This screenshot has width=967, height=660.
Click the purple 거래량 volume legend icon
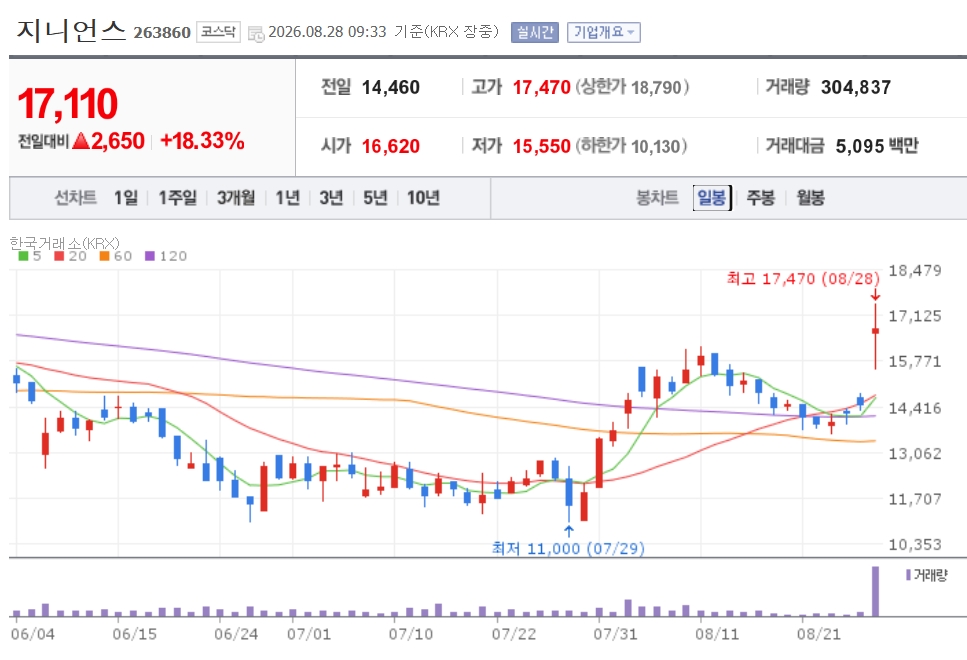tap(908, 575)
